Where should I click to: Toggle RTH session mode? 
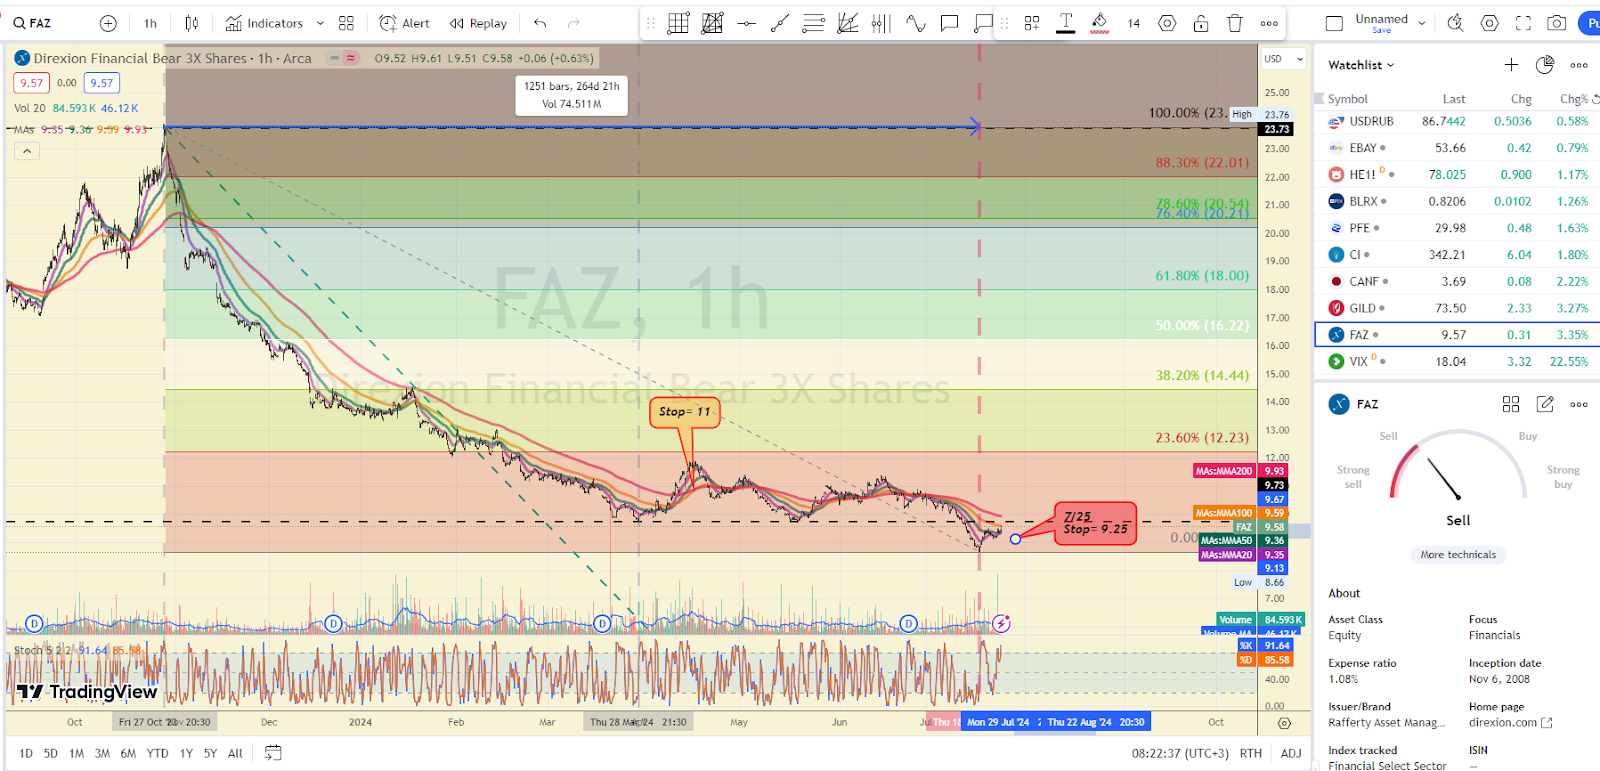pyautogui.click(x=1251, y=753)
